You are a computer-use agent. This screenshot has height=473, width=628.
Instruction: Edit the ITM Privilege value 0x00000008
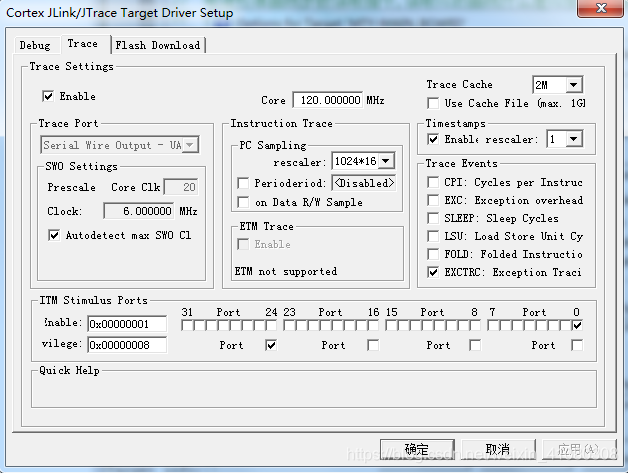127,345
